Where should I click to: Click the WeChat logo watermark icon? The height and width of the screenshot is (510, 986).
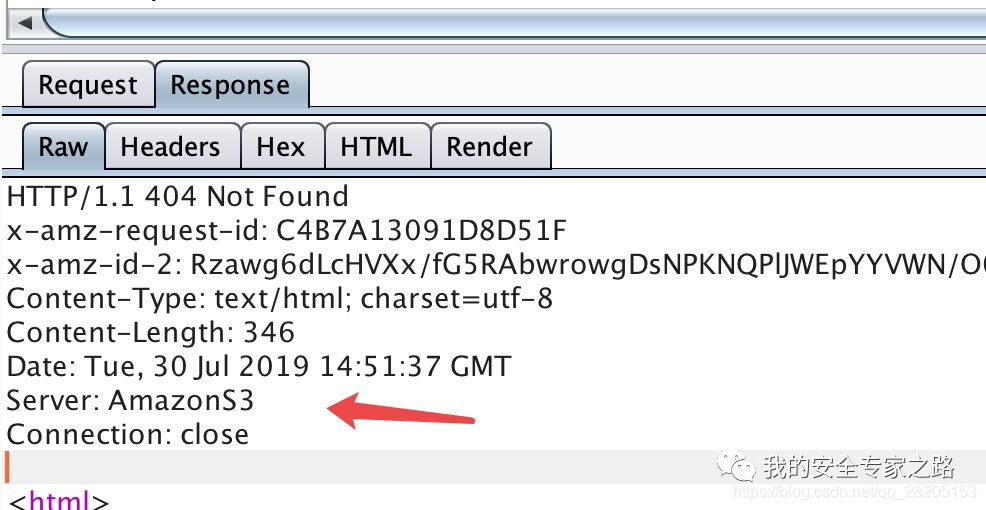tap(736, 467)
